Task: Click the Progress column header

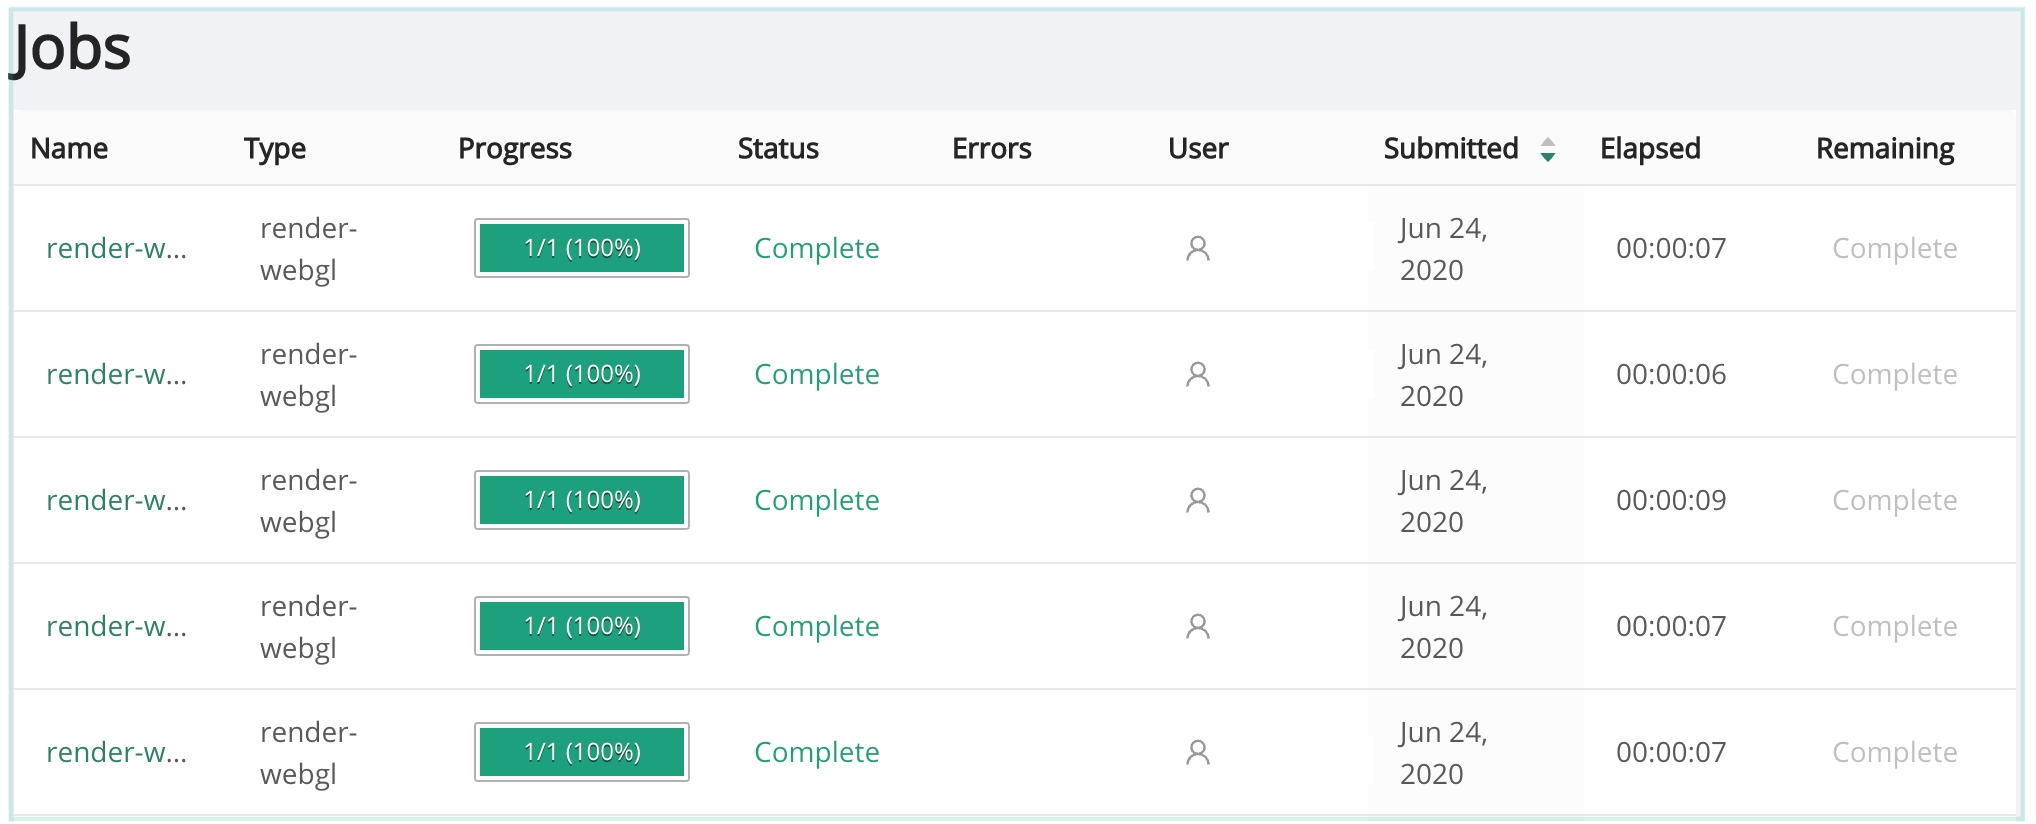Action: pos(514,149)
